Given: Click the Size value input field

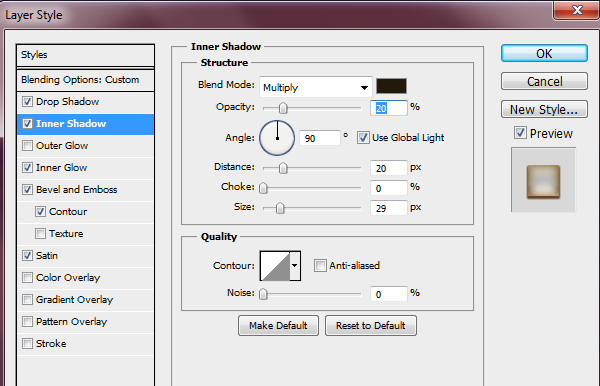Looking at the screenshot, I should 388,208.
